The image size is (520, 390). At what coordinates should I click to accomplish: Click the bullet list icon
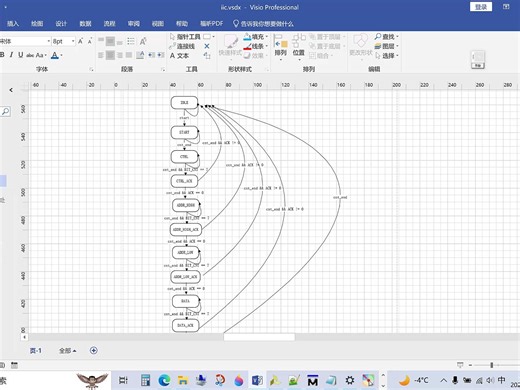click(x=131, y=41)
